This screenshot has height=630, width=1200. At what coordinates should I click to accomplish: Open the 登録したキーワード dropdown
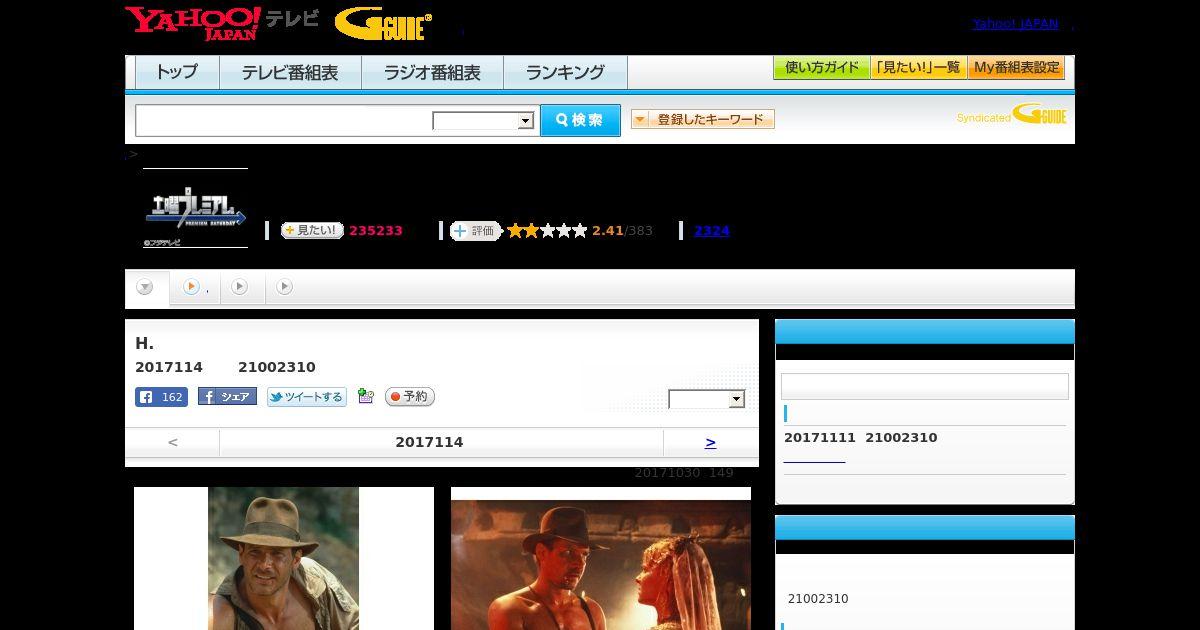[703, 119]
